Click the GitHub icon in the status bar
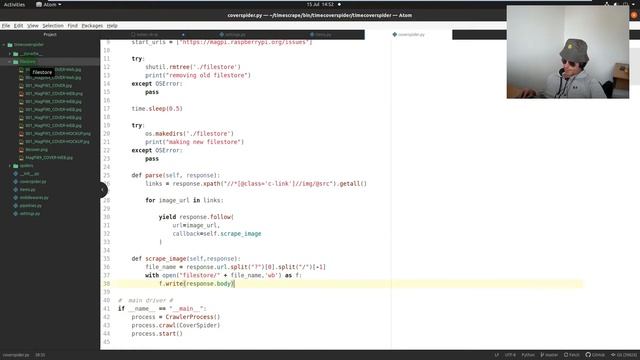 tap(588, 355)
